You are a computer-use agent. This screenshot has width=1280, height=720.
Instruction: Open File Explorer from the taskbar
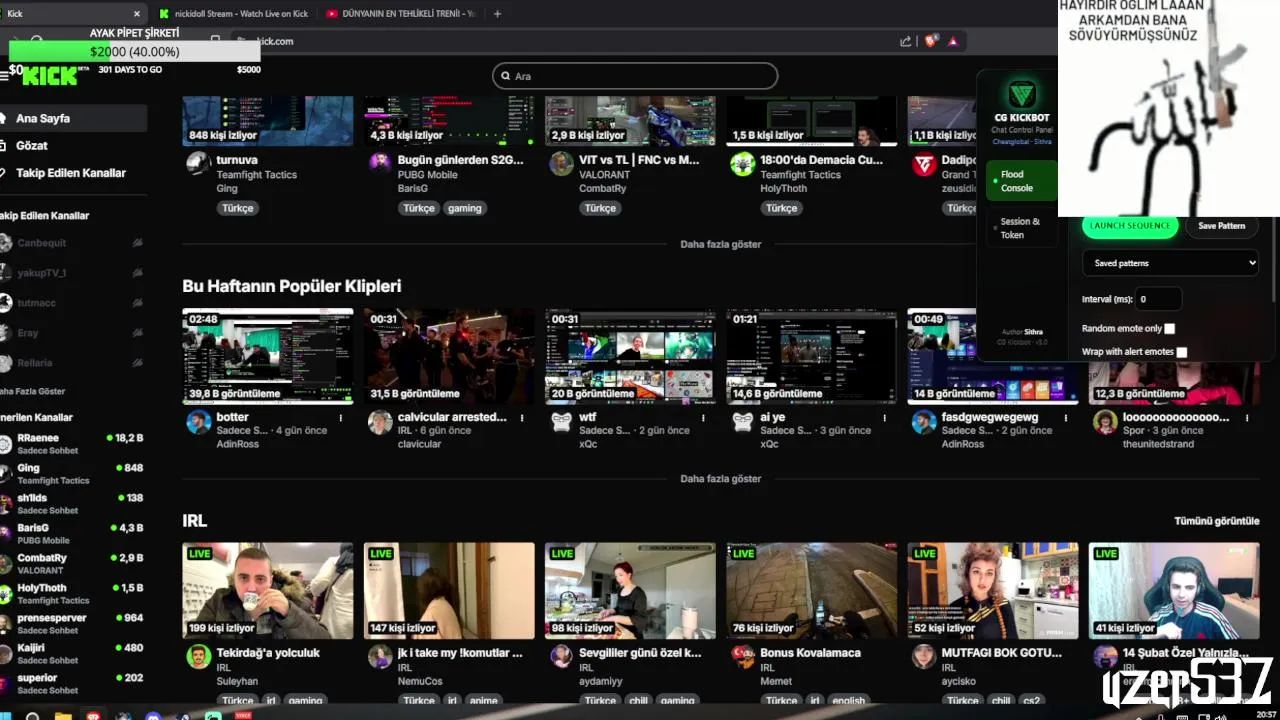62,716
